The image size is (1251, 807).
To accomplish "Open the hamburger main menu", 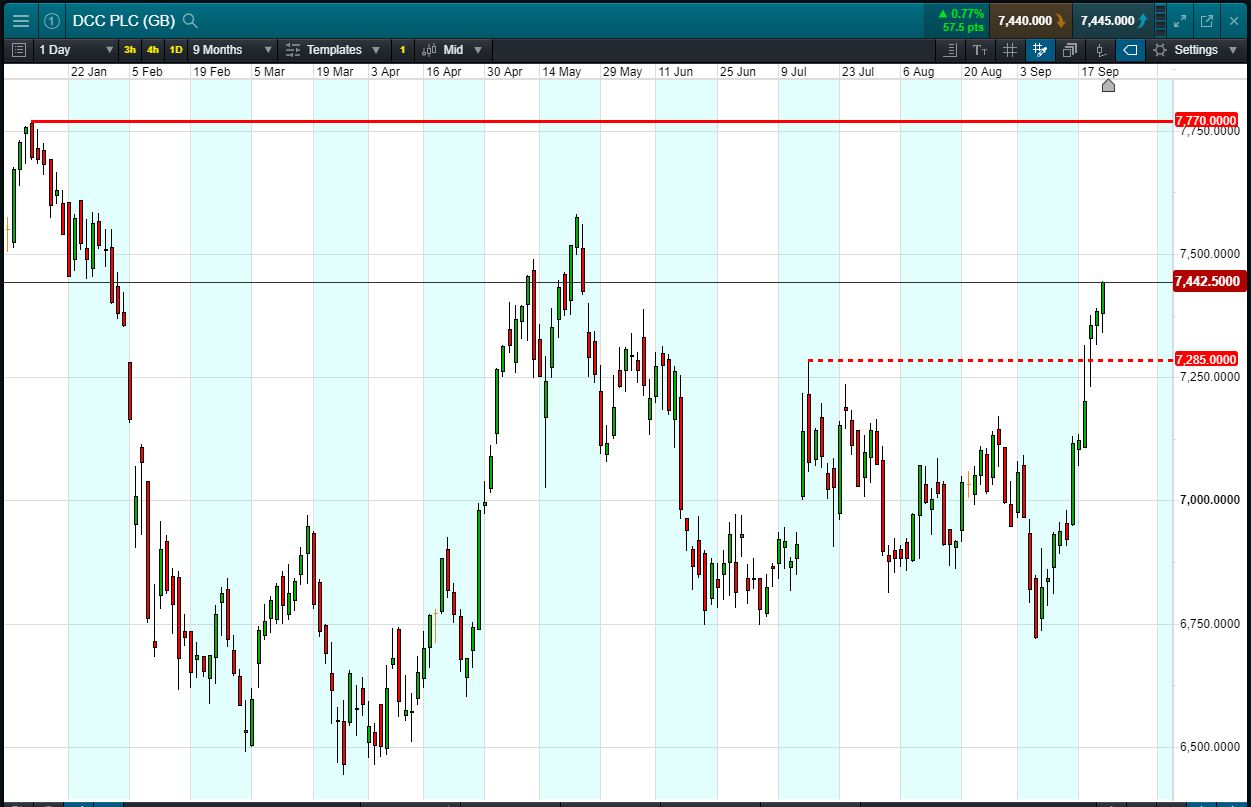I will [x=20, y=20].
